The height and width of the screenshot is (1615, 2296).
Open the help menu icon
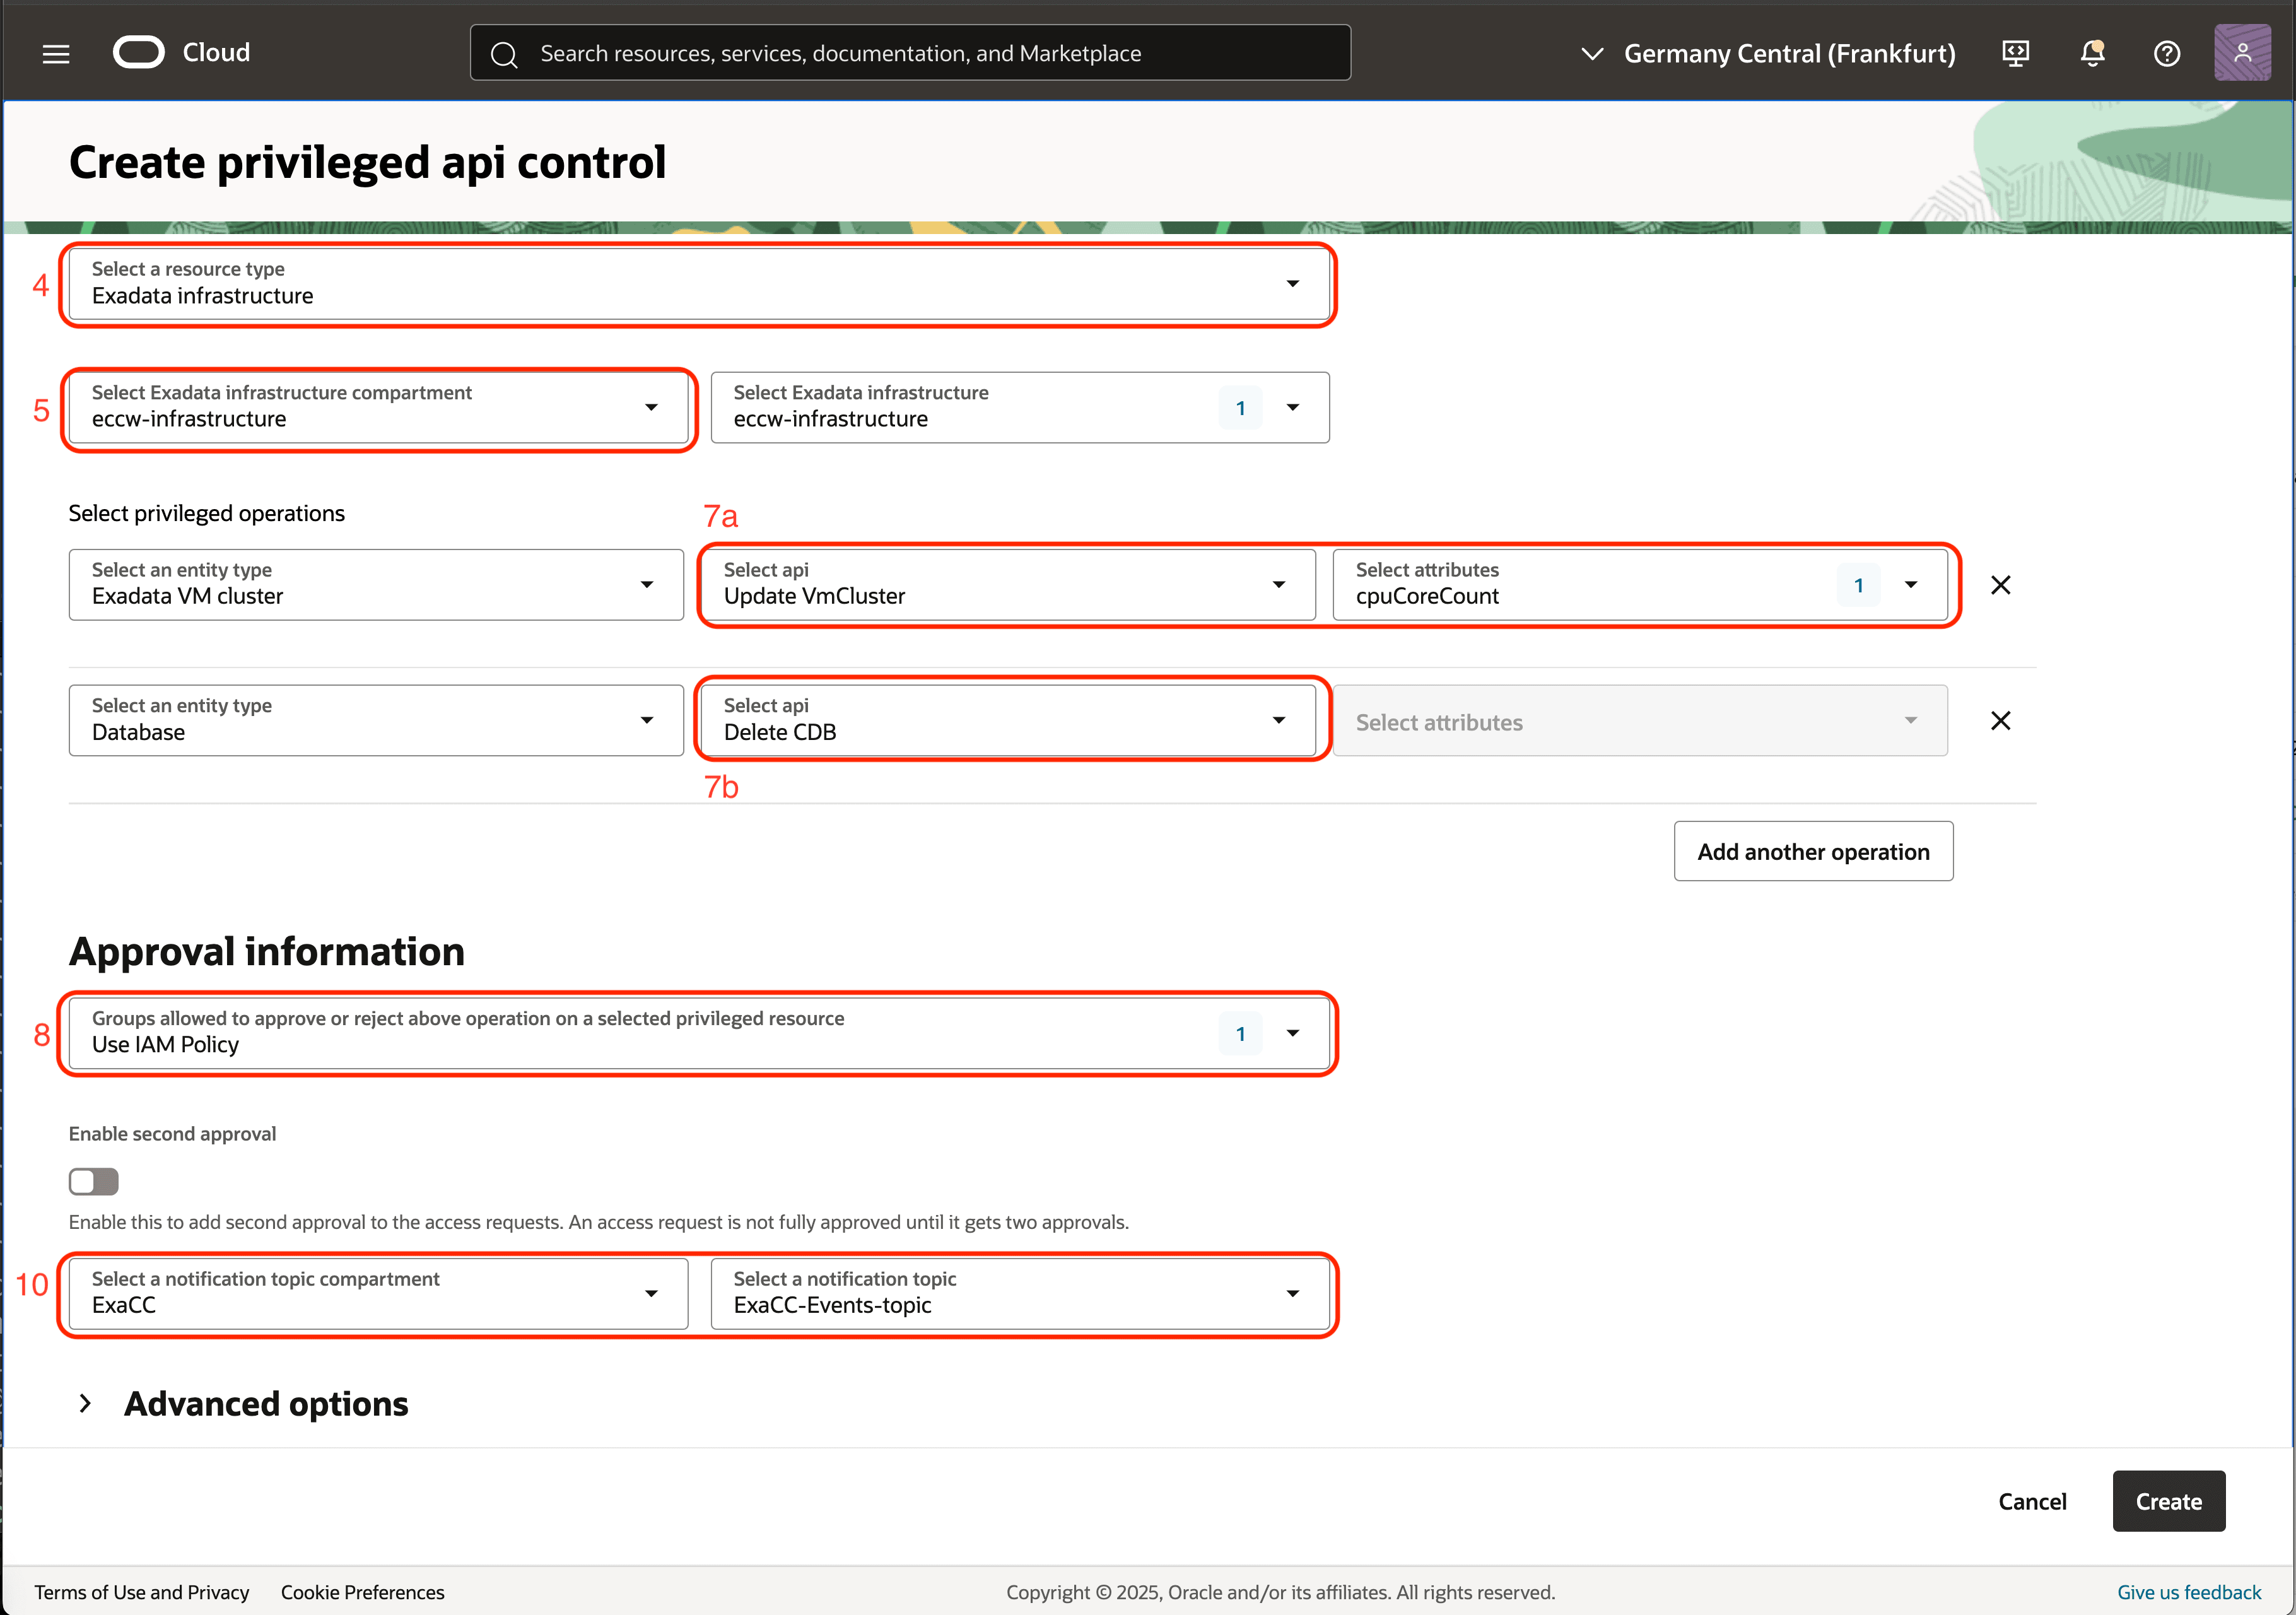click(2166, 53)
